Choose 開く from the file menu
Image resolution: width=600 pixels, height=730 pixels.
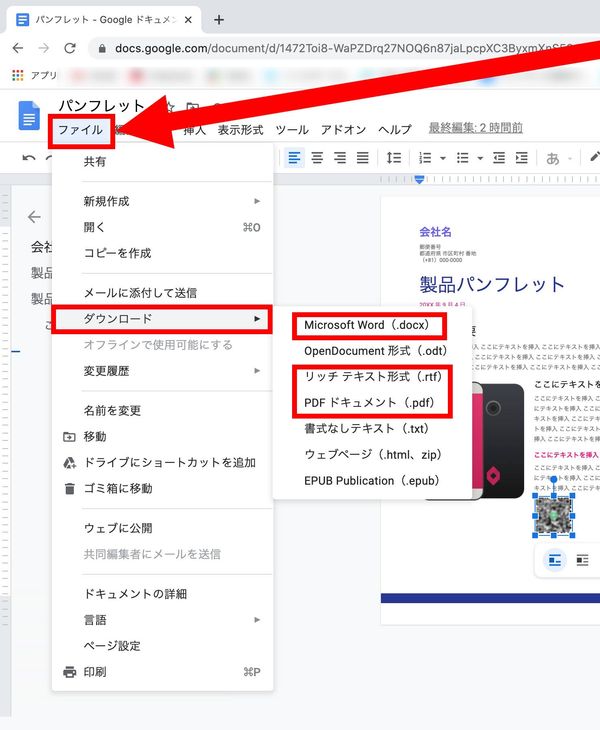162,227
